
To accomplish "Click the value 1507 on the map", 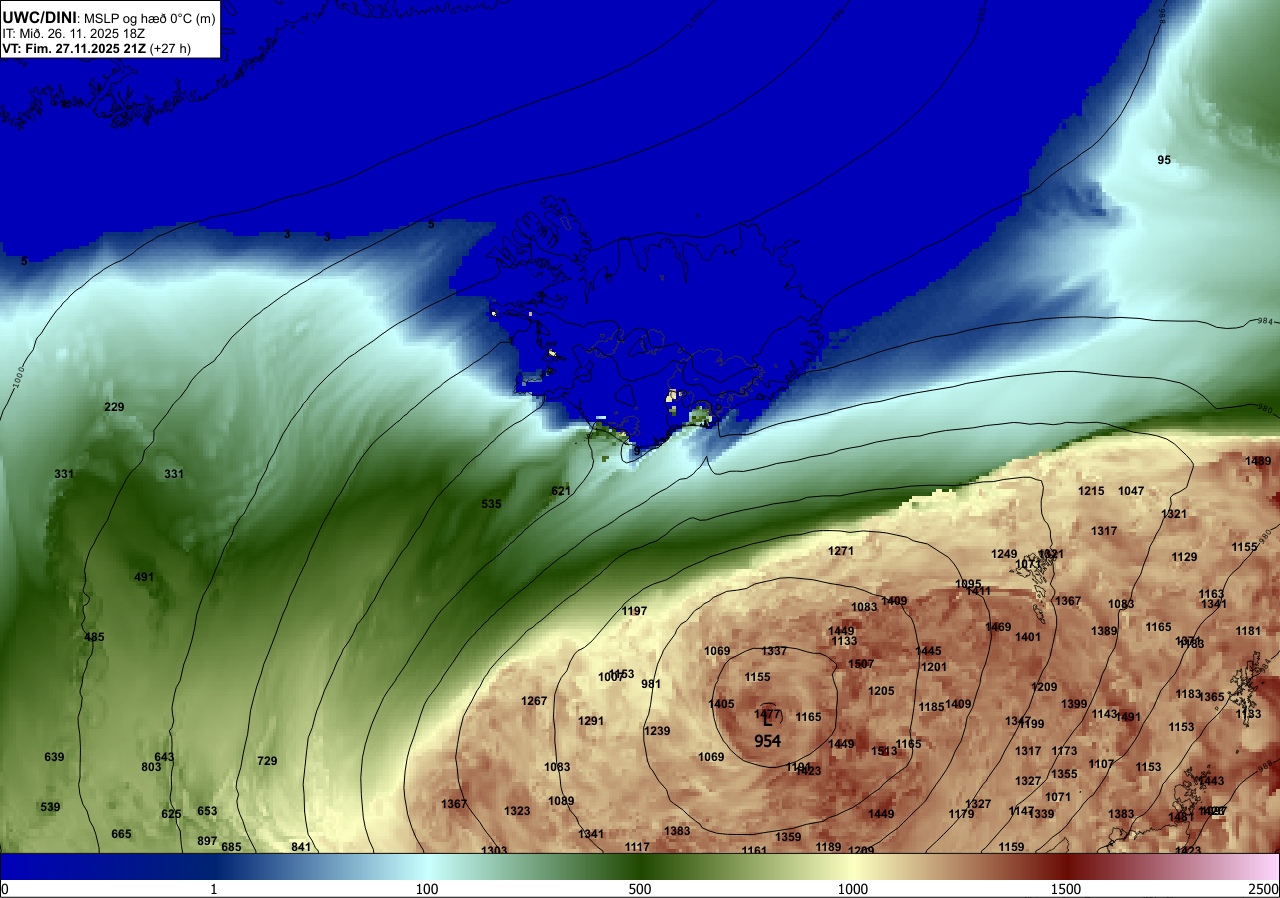I will [861, 664].
